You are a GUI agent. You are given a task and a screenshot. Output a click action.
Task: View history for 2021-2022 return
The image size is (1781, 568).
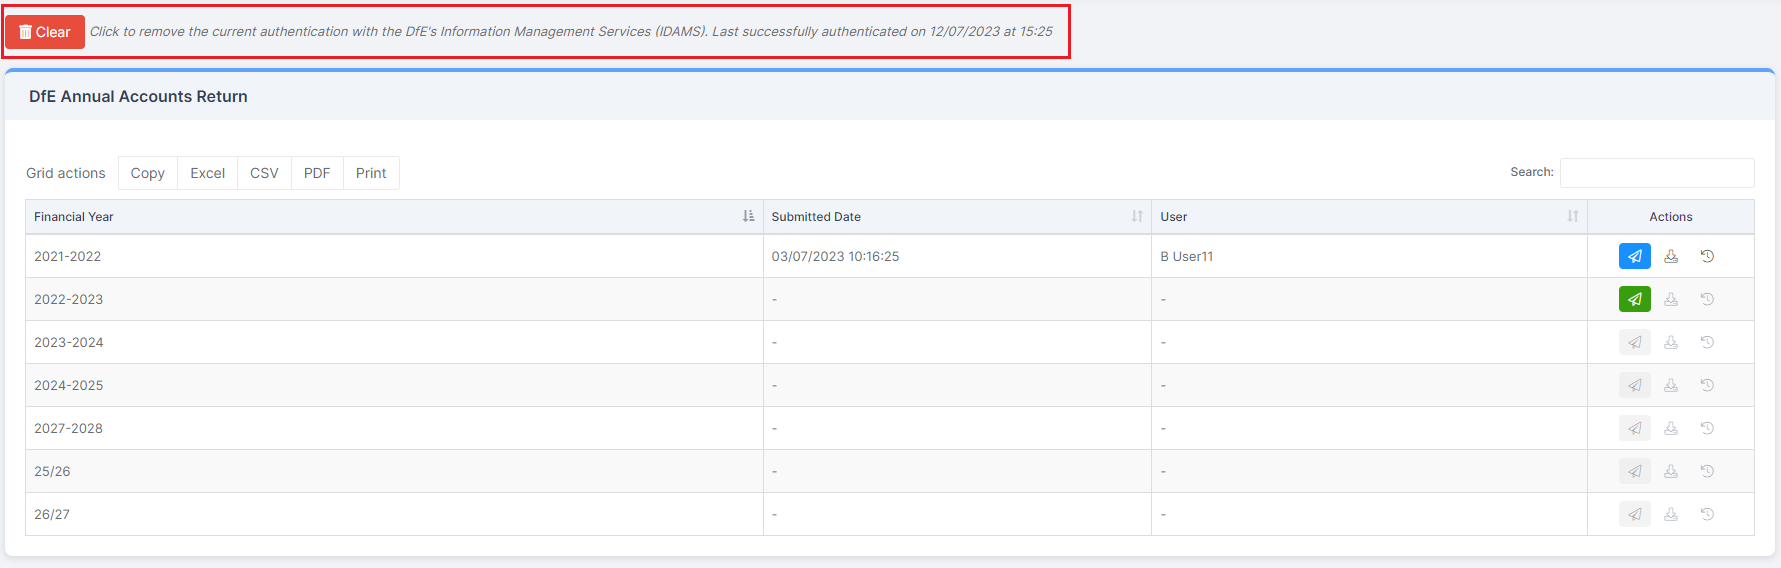coord(1707,256)
